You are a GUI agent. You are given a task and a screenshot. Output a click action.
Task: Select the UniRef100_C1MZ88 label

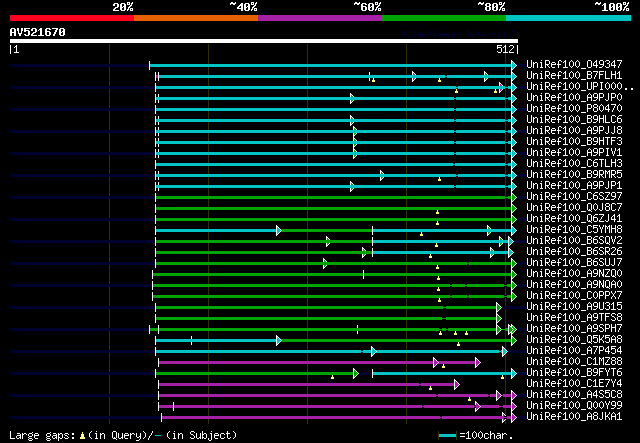[x=574, y=362]
